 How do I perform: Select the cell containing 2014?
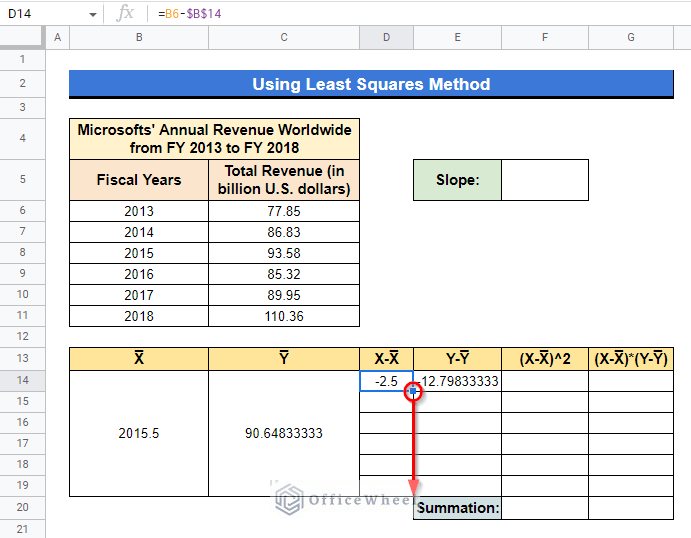point(139,232)
